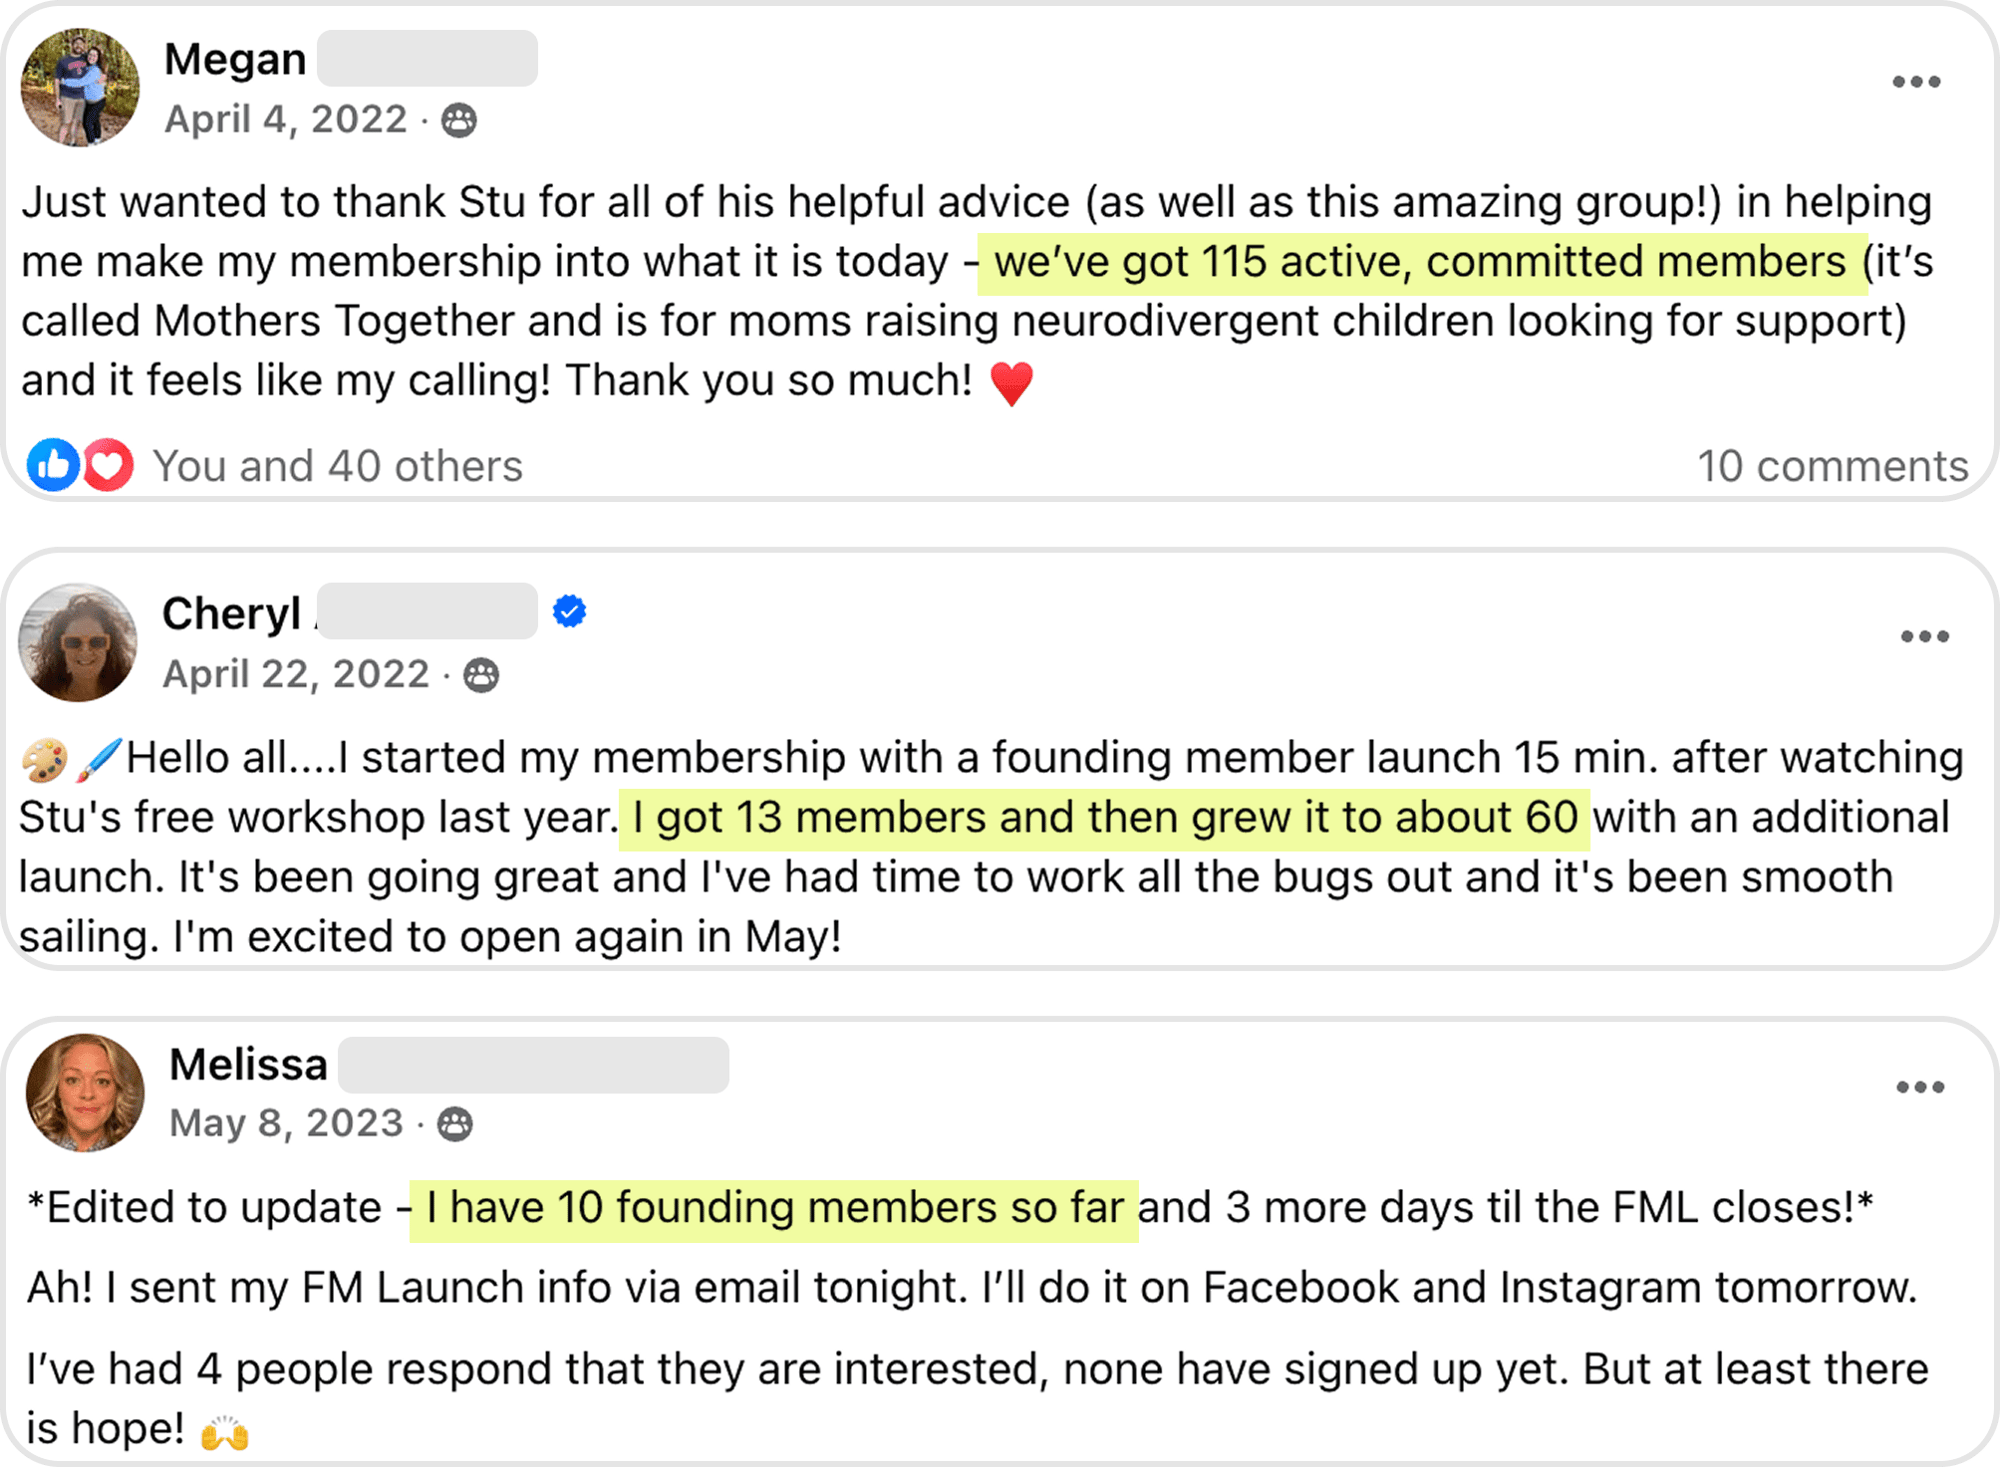This screenshot has height=1467, width=2000.
Task: Click Cheryl's profile picture
Action: coord(78,642)
